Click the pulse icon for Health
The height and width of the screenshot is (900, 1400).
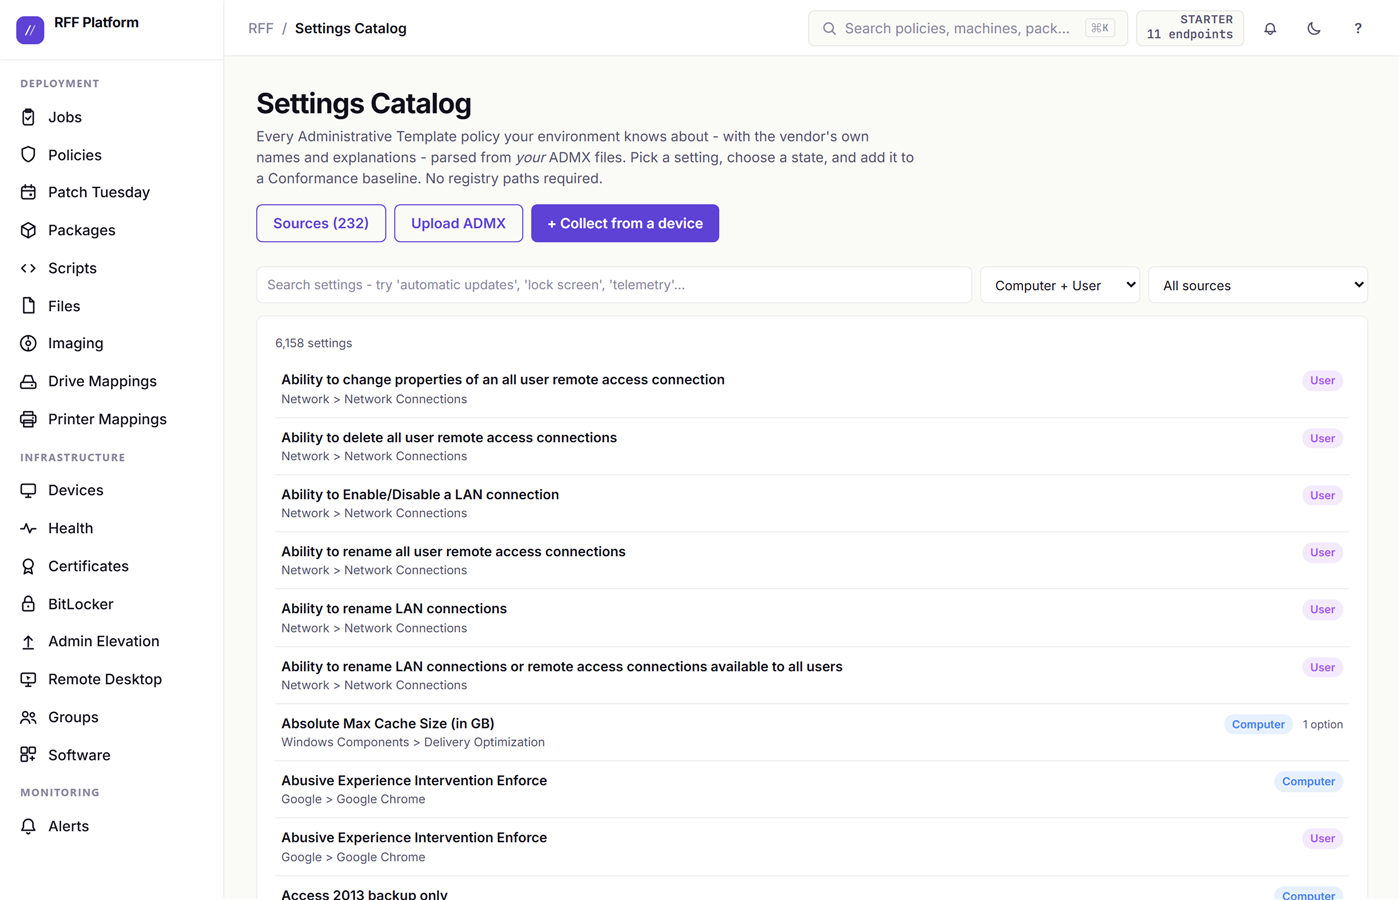point(28,528)
